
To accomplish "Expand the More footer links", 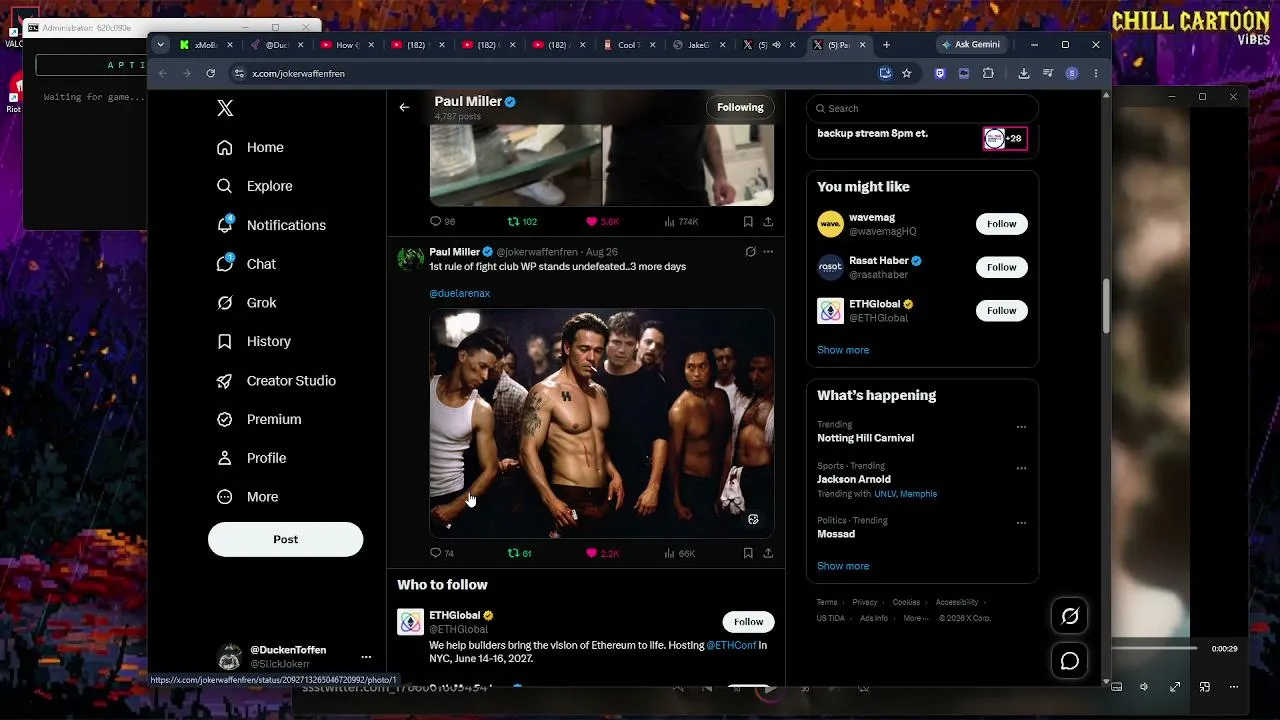I will click(915, 618).
